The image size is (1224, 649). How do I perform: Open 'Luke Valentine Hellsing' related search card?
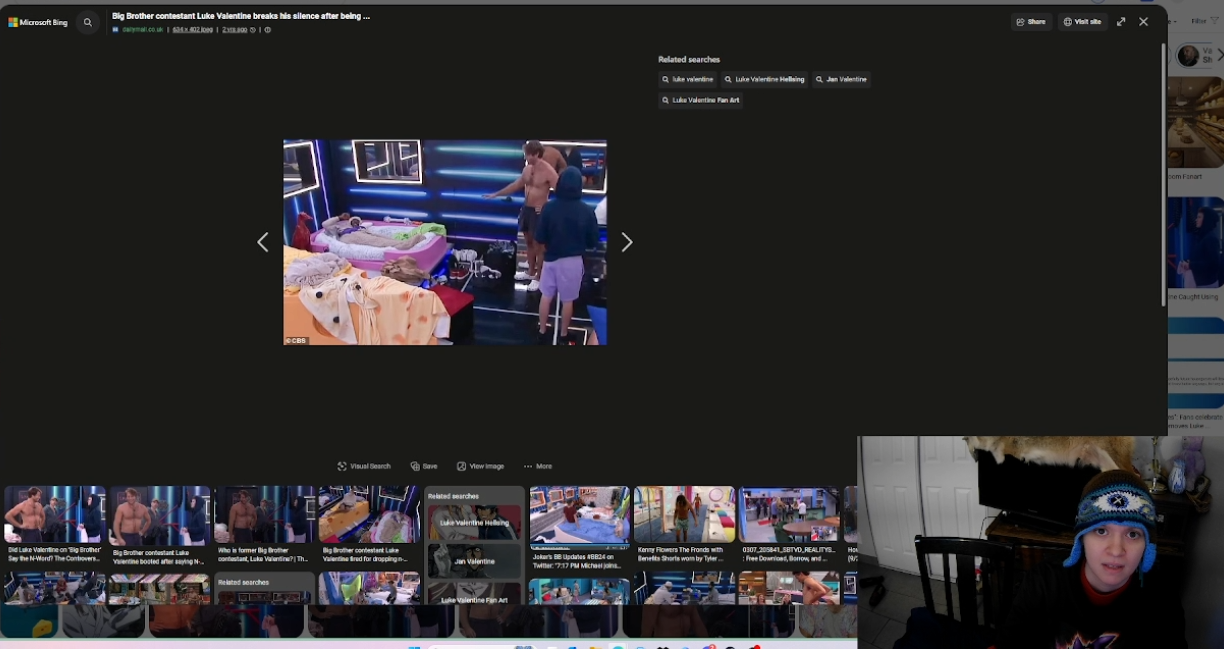point(475,522)
